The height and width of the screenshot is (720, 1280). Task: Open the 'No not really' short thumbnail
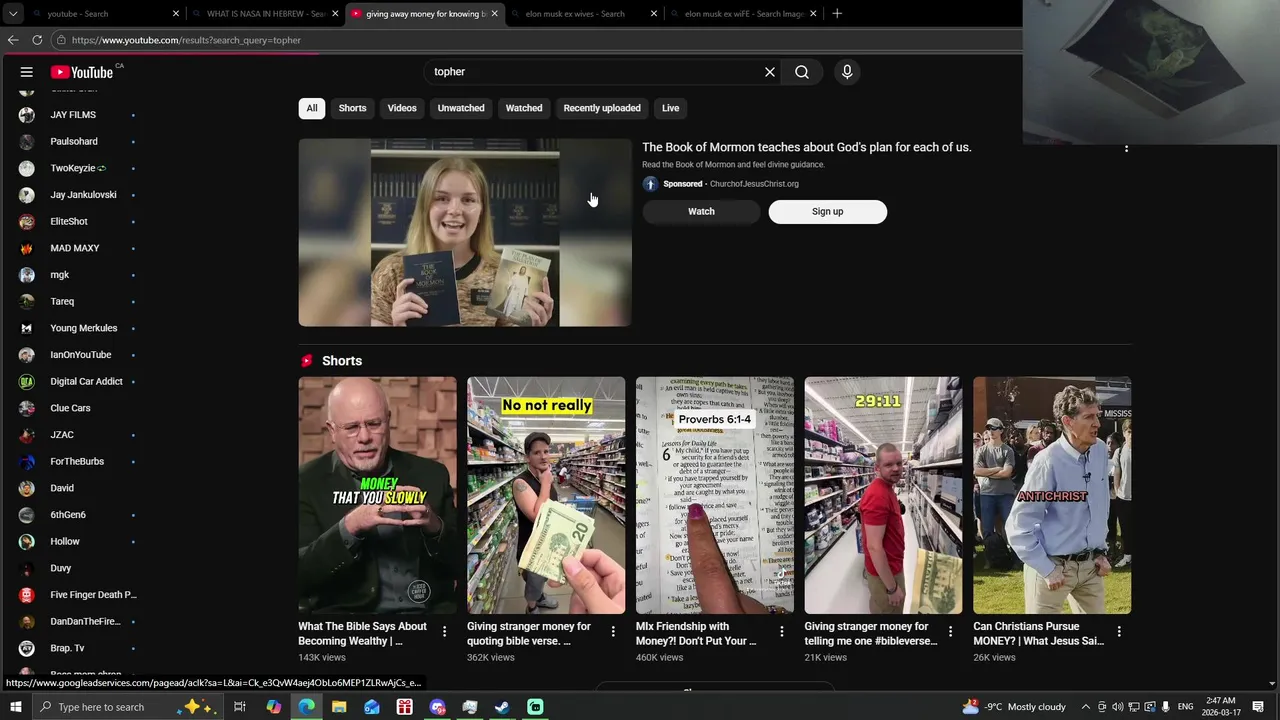(x=546, y=495)
